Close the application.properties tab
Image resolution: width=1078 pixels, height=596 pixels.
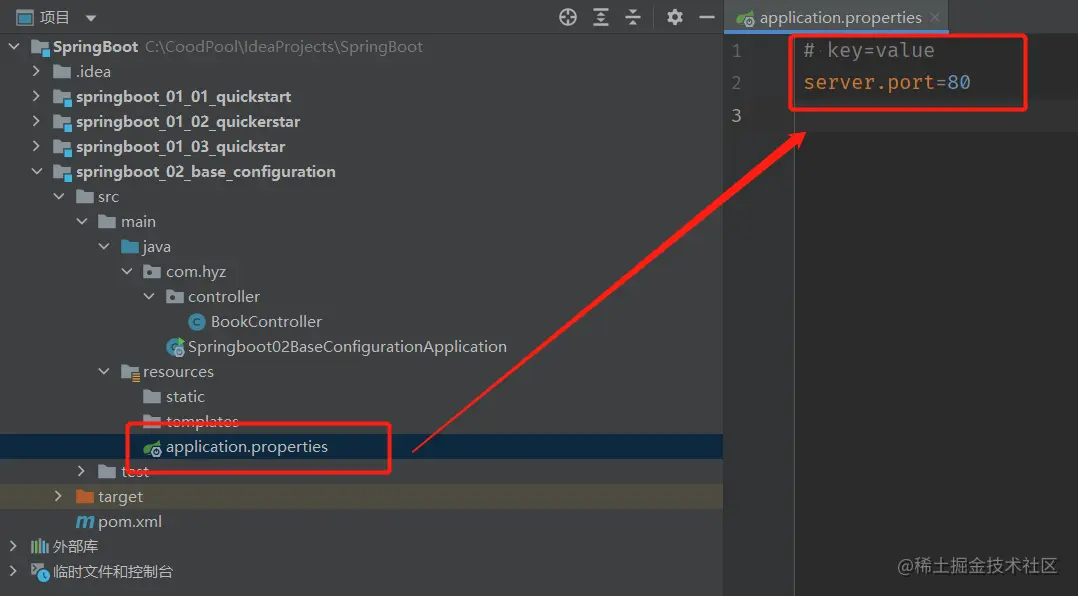(x=935, y=17)
